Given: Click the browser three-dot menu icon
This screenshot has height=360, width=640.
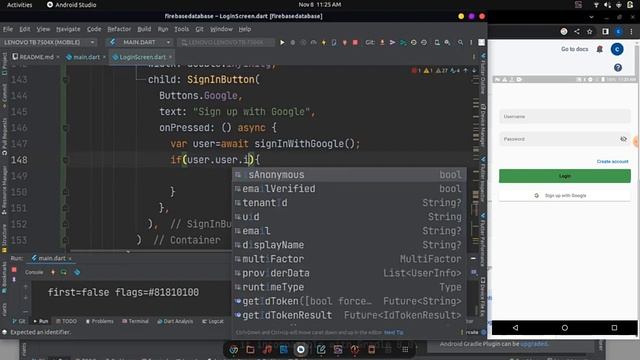Looking at the screenshot, I should tap(631, 31).
